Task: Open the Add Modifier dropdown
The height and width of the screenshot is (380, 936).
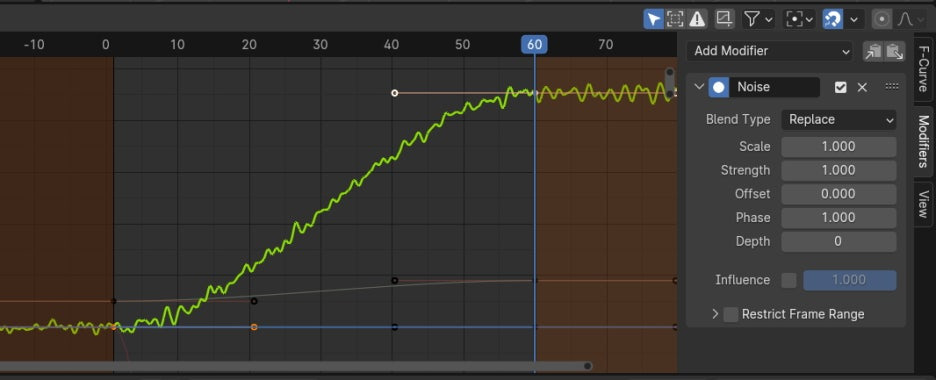Action: (770, 51)
